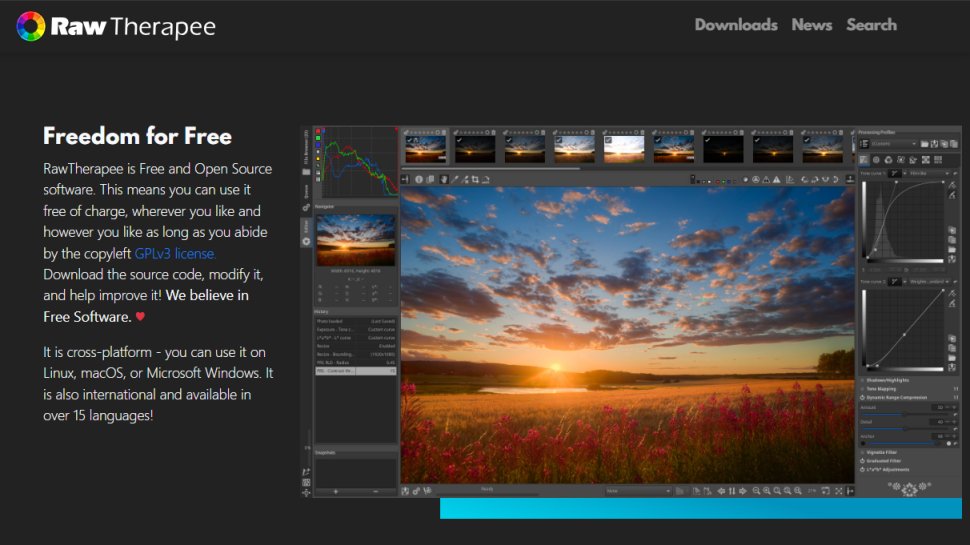Select the bright overexposed thumbnail in filmstrip
Screen dimensions: 970x545
(x=624, y=149)
